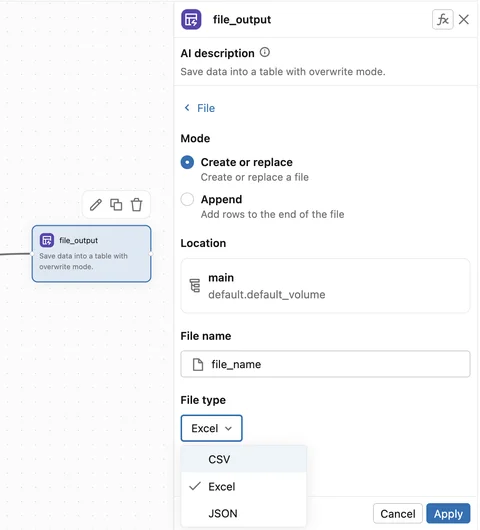Click the 'Save data into a table' description text

[283, 72]
